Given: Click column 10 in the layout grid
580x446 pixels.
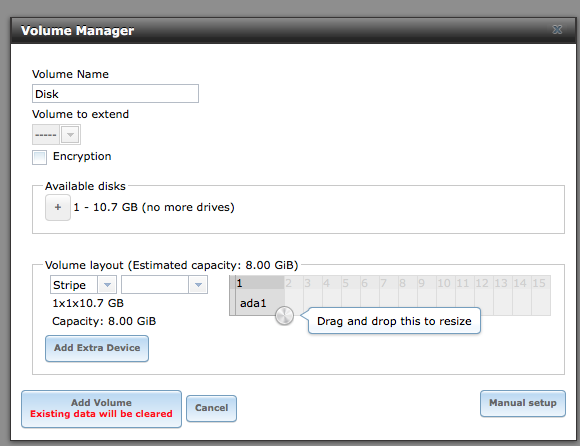Looking at the screenshot, I should coord(446,283).
